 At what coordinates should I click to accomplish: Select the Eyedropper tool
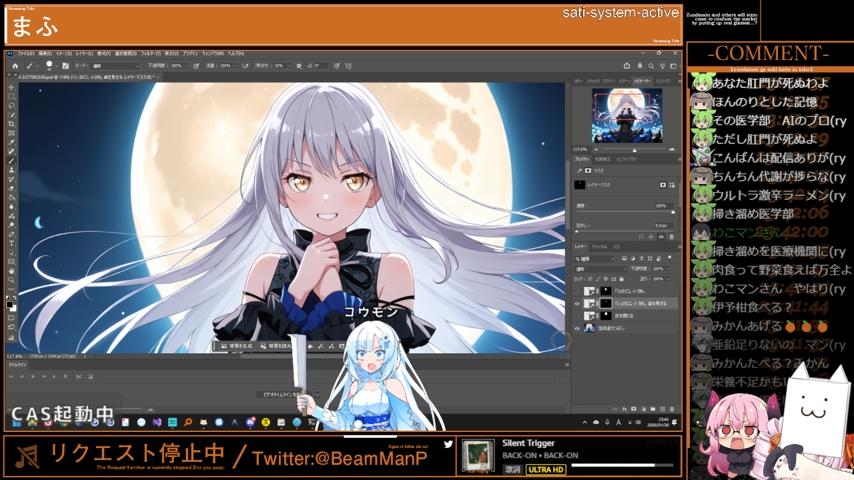[x=12, y=142]
